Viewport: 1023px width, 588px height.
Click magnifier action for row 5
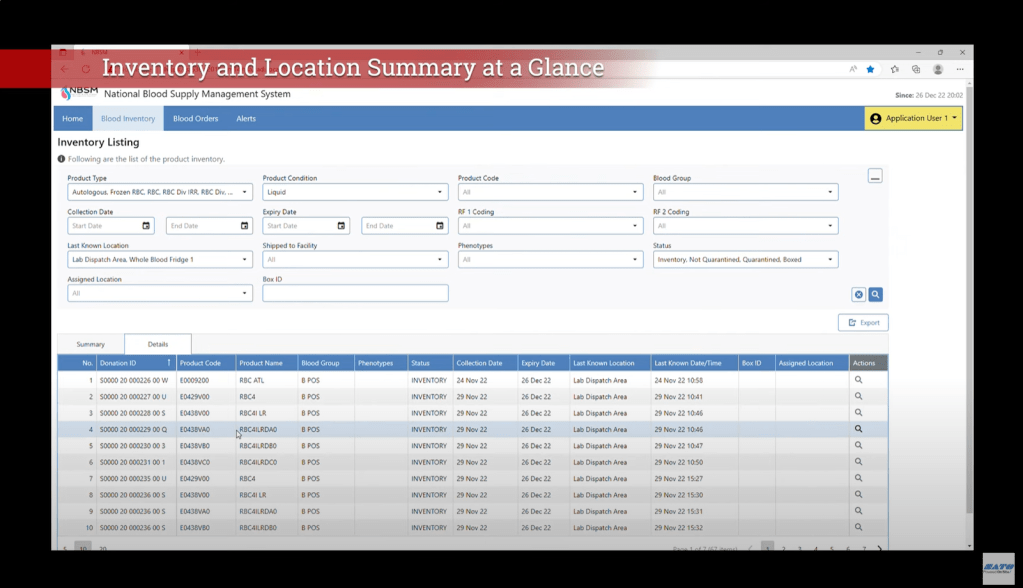pos(858,446)
